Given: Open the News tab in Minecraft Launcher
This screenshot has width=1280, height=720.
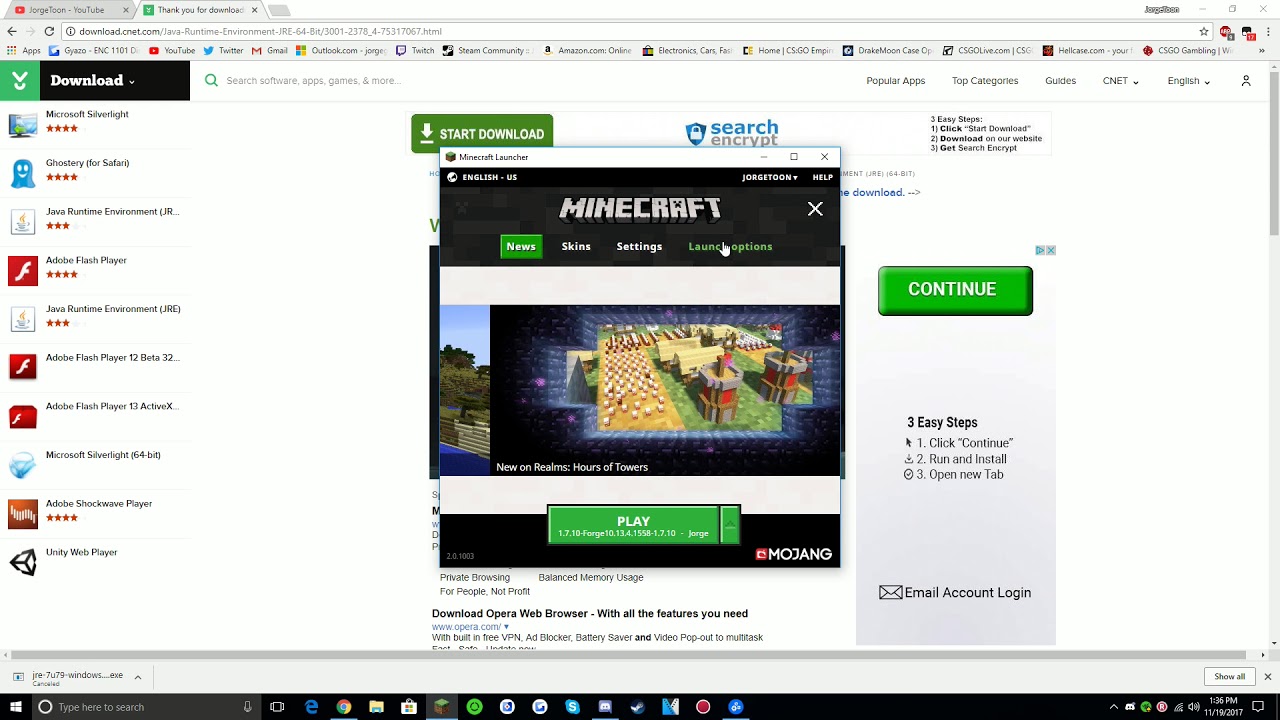Looking at the screenshot, I should pos(521,246).
